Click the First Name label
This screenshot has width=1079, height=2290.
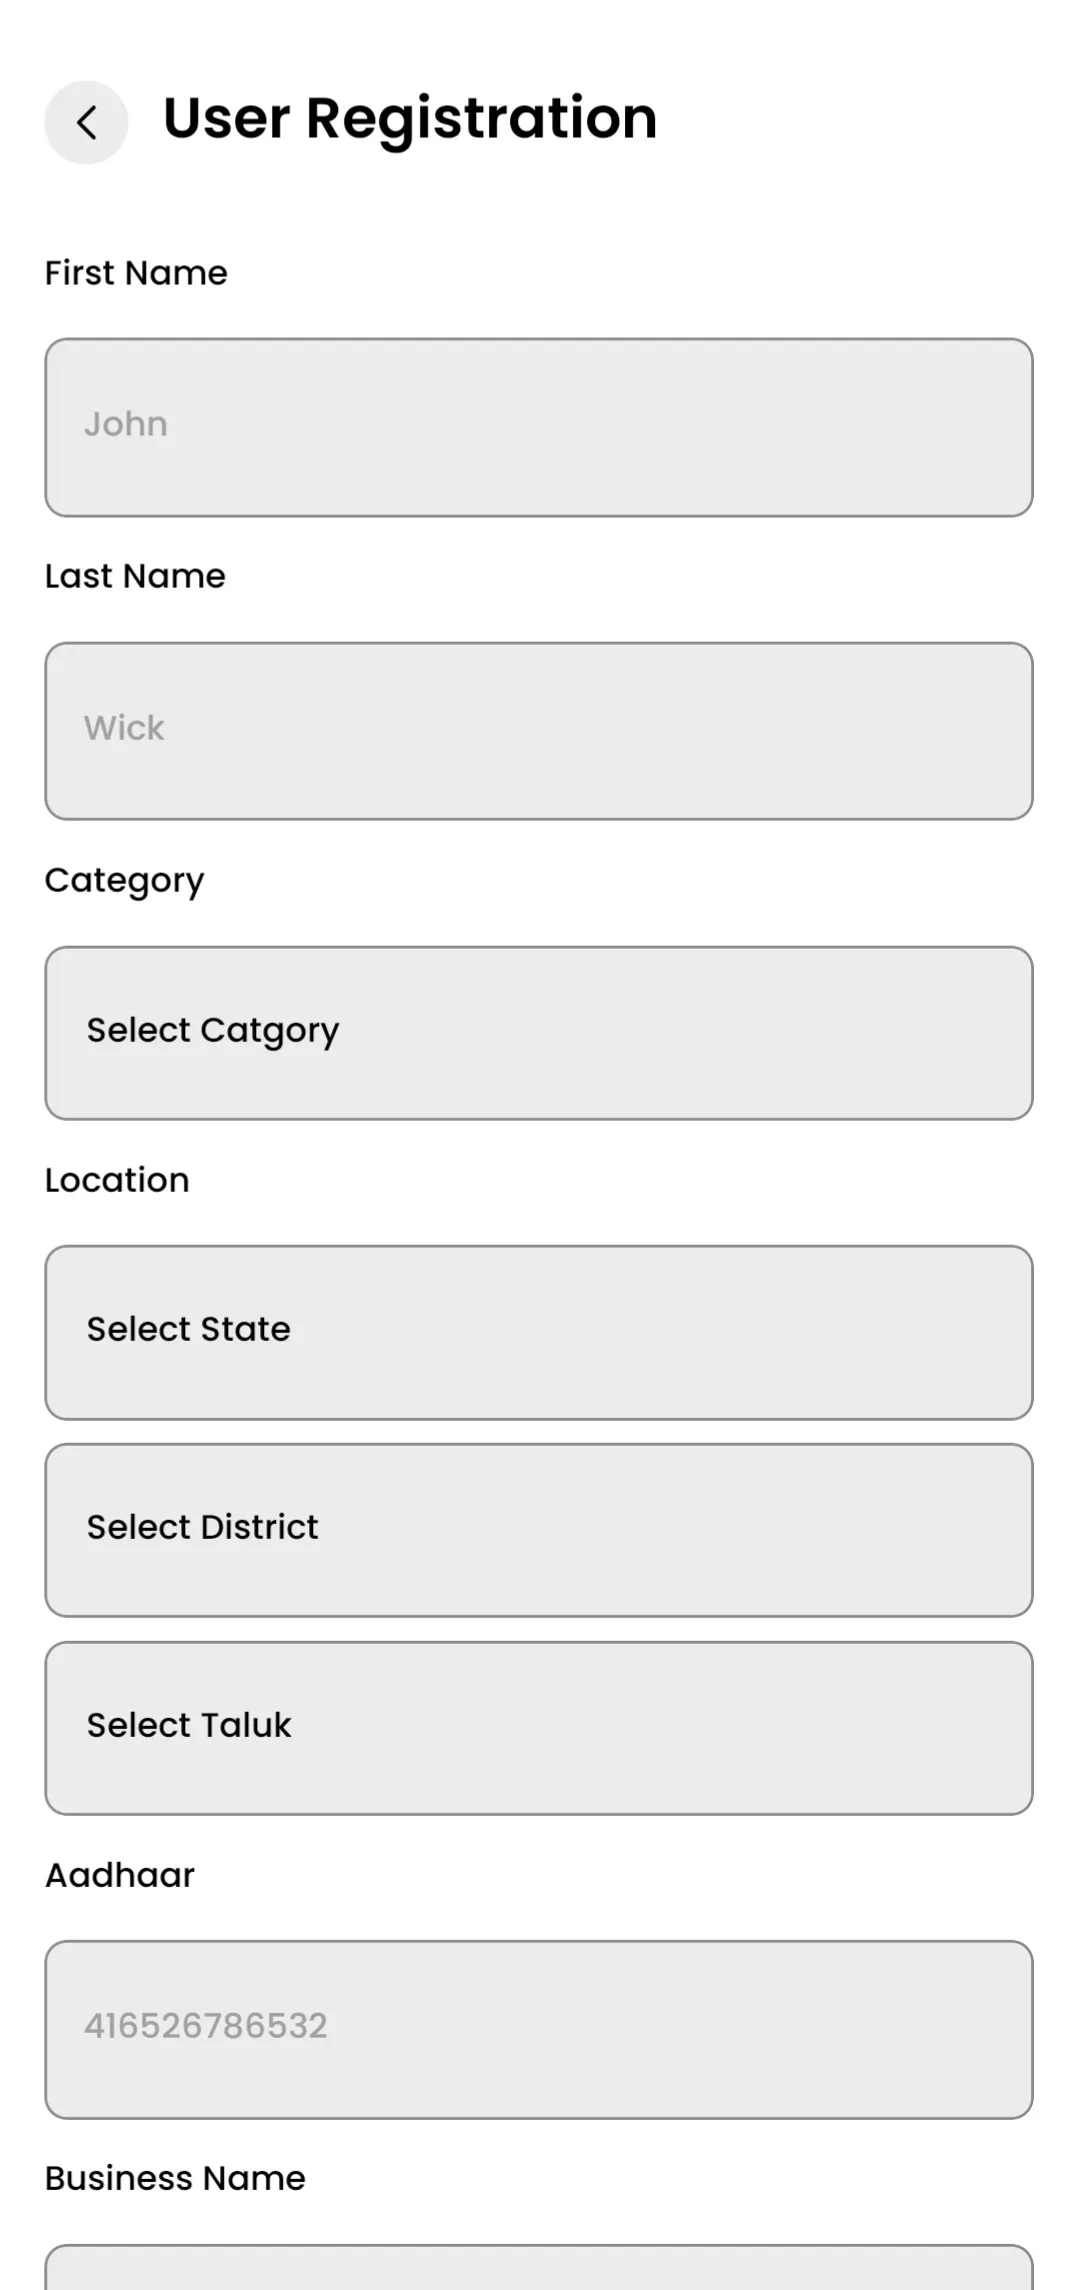point(136,273)
